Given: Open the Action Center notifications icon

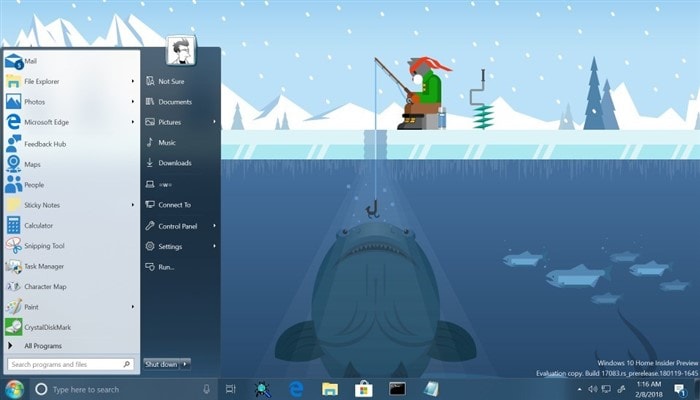Looking at the screenshot, I should tap(680, 390).
